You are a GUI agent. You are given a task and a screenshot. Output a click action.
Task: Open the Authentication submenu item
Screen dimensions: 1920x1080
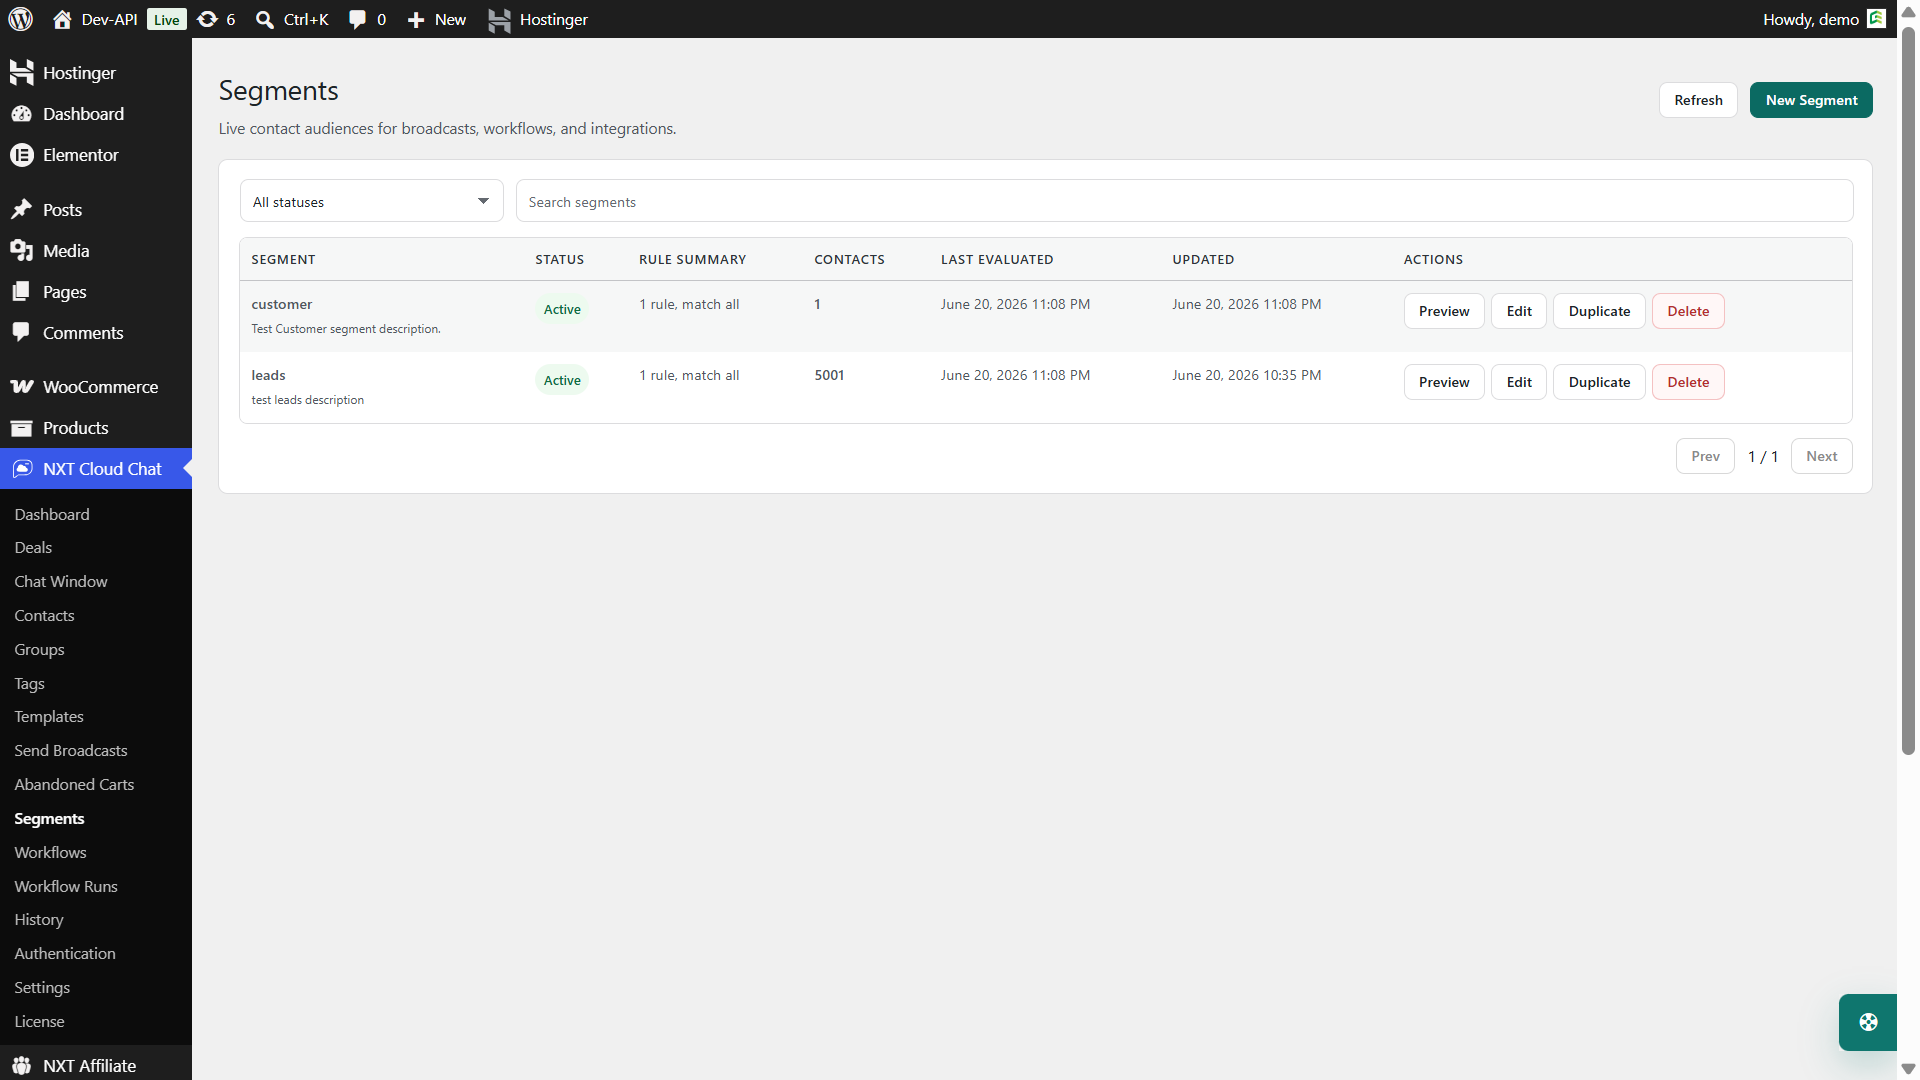tap(65, 953)
